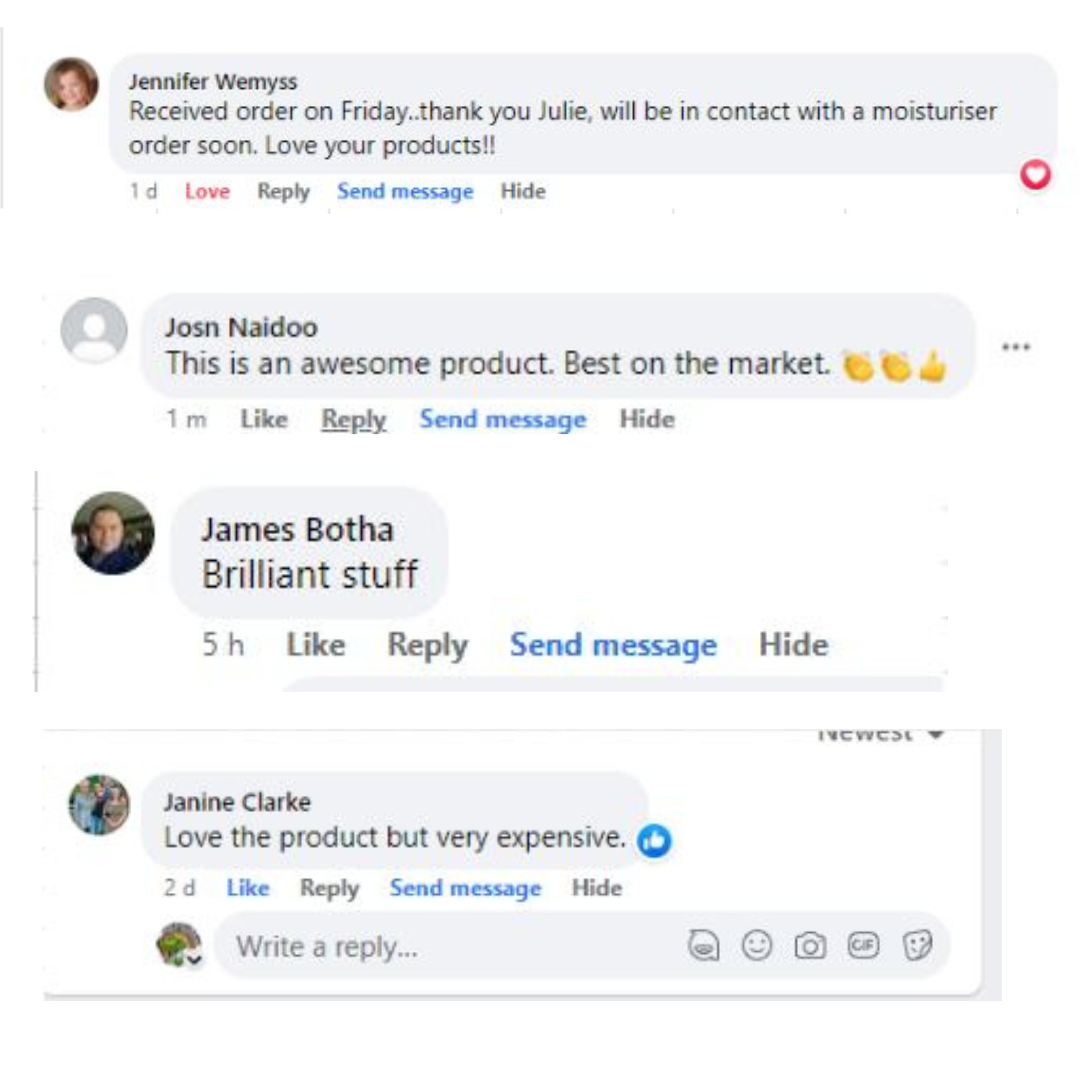The image size is (1080, 1080).
Task: Click the thumbs-up reaction on Janine's comment
Action: (654, 841)
